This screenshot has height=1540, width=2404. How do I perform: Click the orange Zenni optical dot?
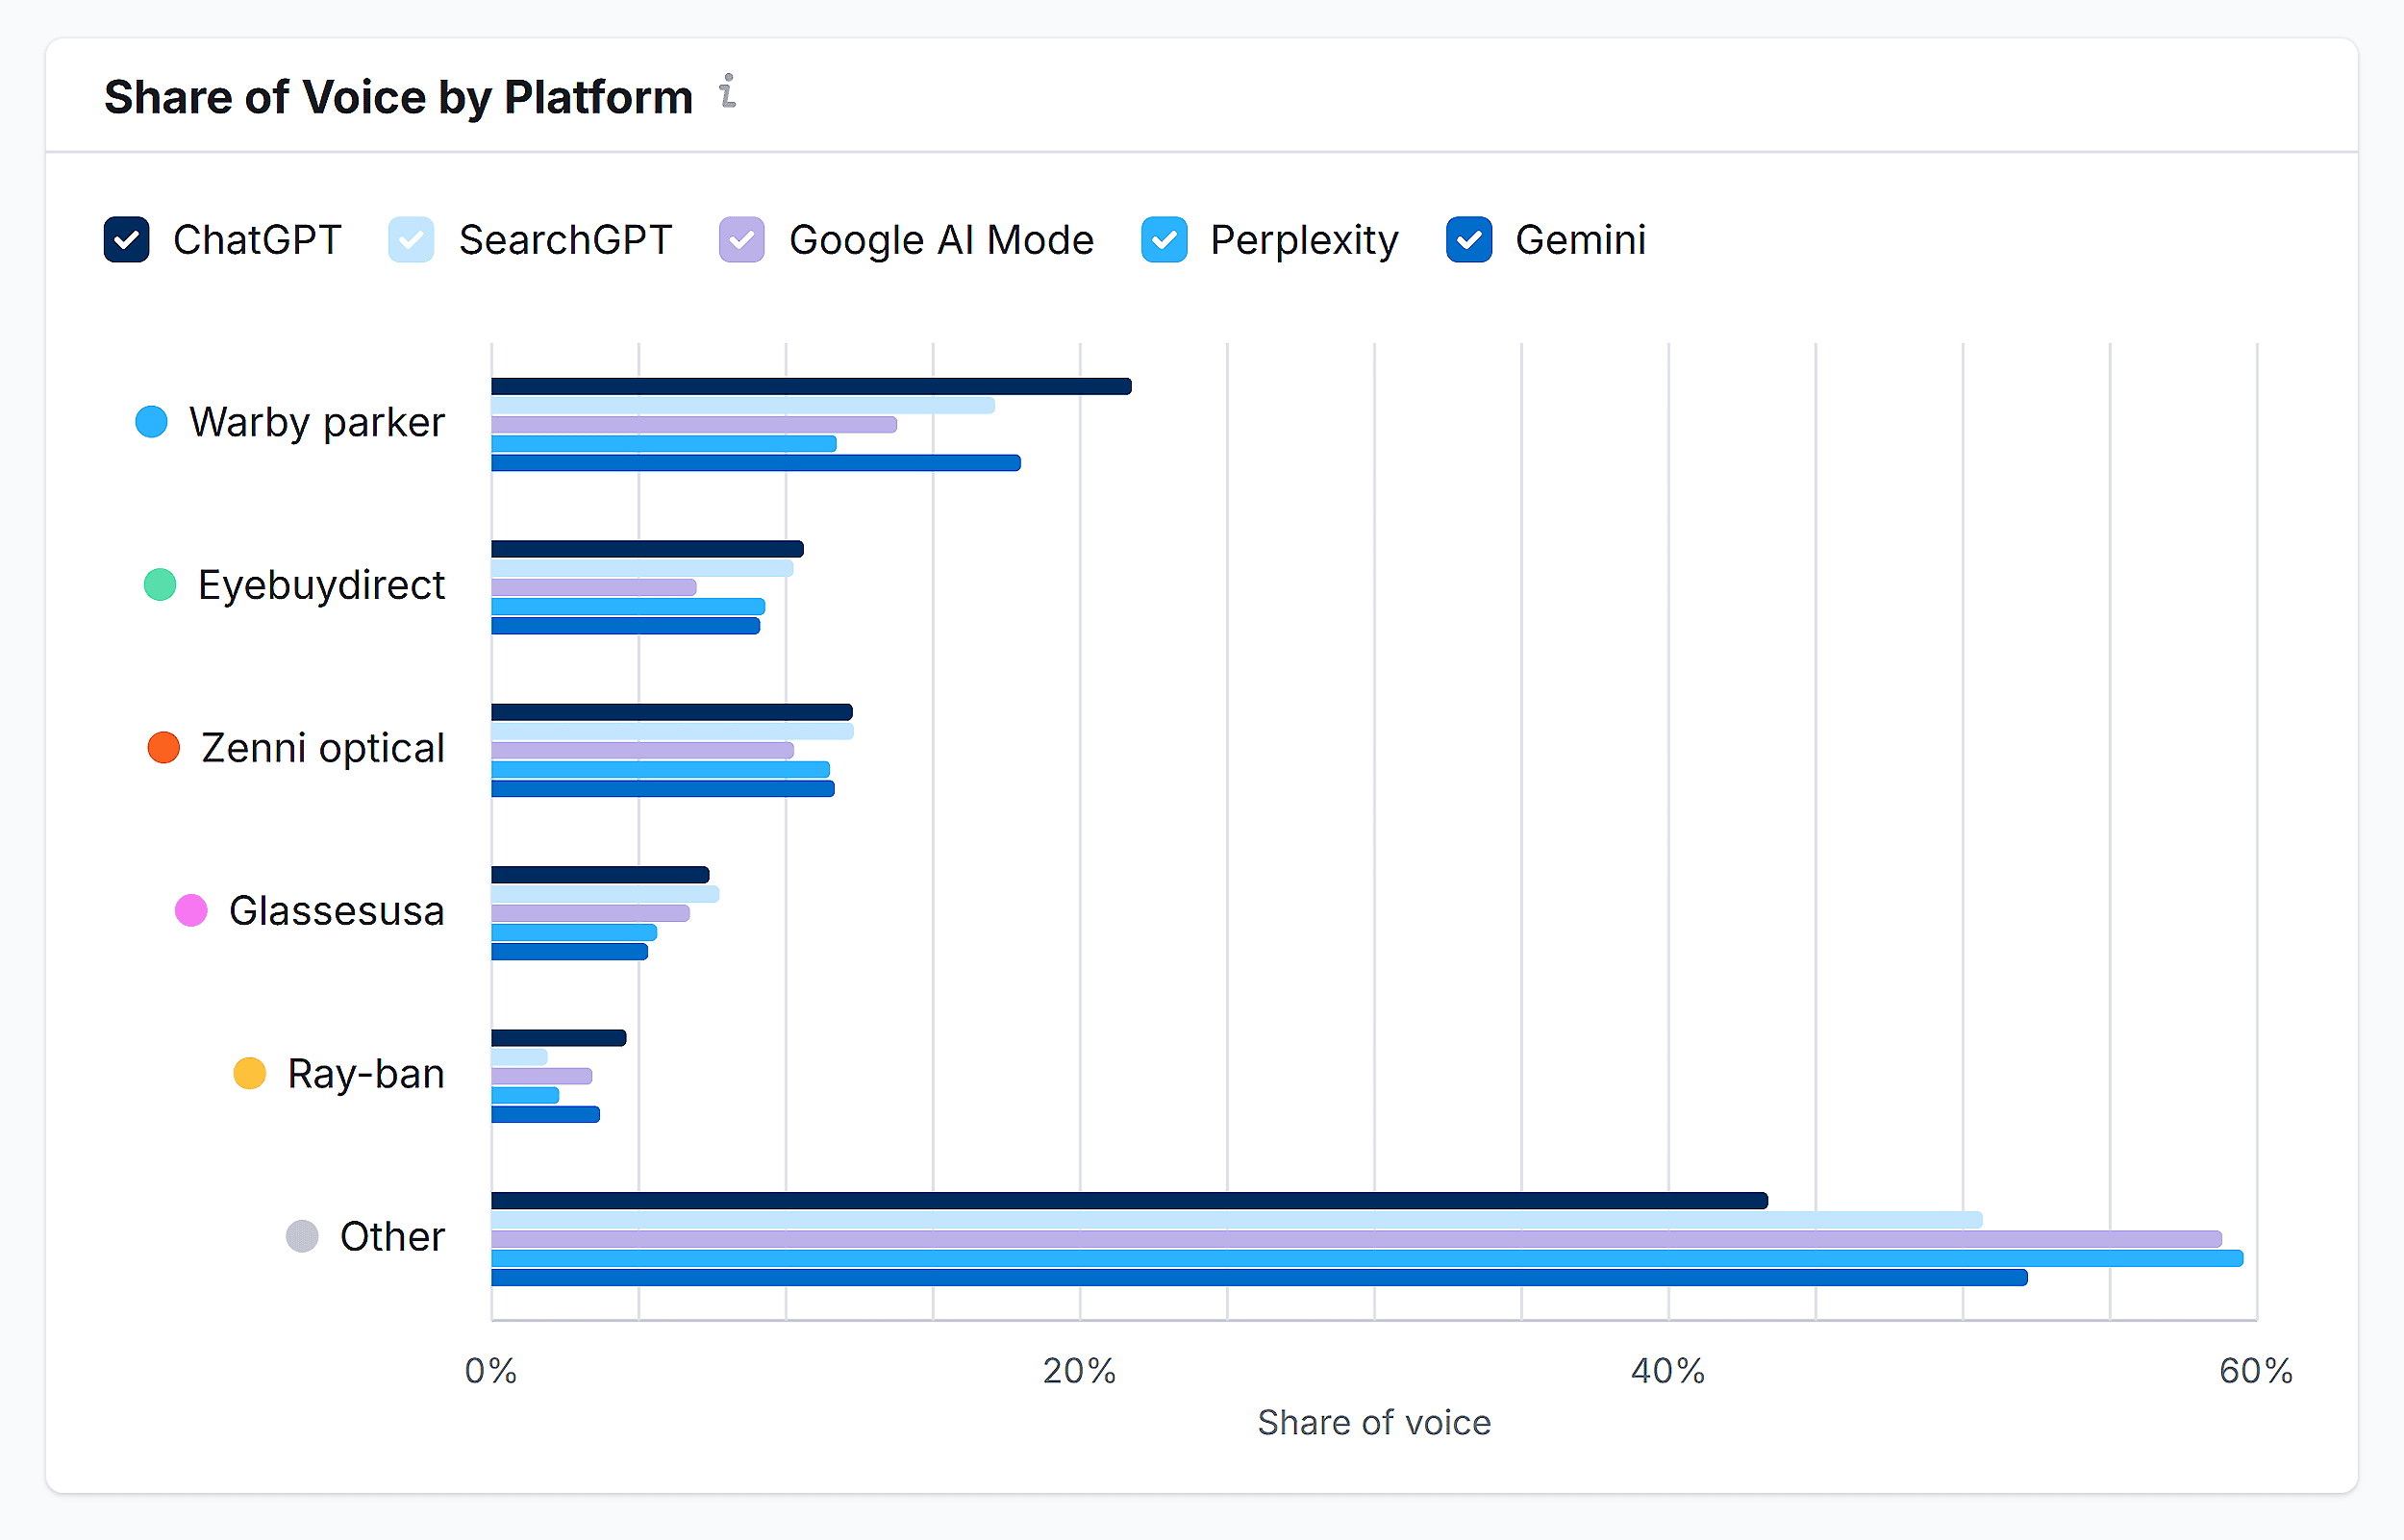click(164, 748)
